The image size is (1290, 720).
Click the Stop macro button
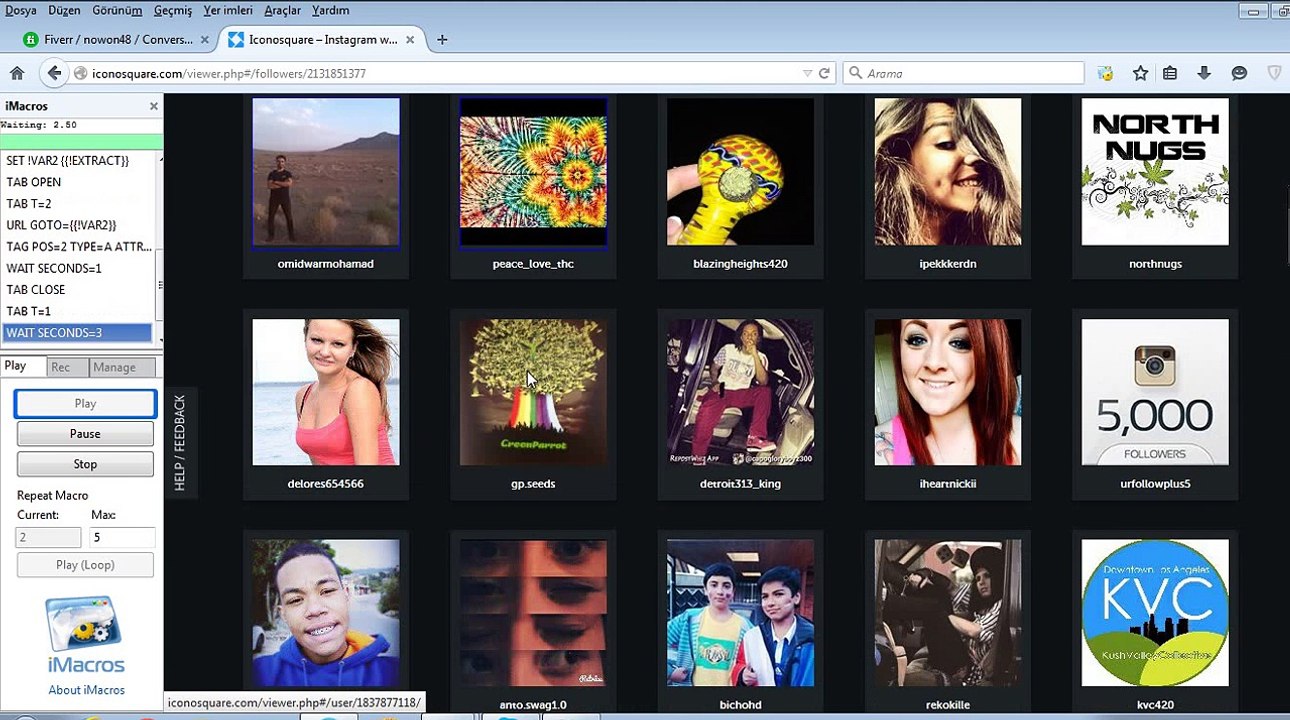tap(85, 464)
